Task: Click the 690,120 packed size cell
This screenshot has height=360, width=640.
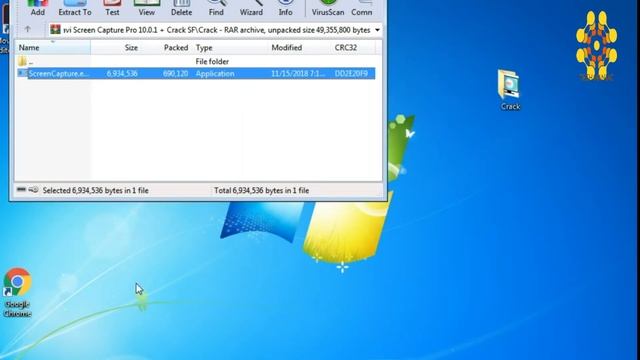Action: tap(176, 73)
